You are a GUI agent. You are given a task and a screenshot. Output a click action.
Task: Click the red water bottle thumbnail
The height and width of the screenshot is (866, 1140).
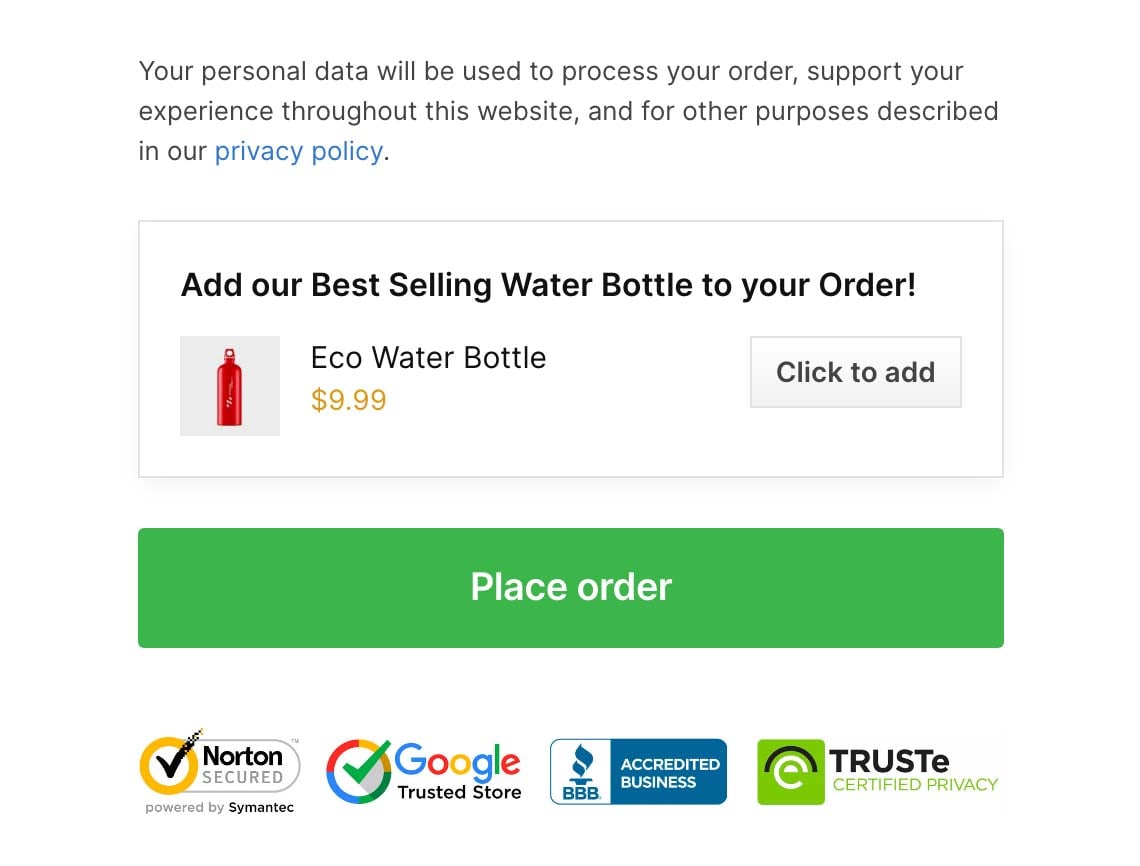[x=230, y=386]
